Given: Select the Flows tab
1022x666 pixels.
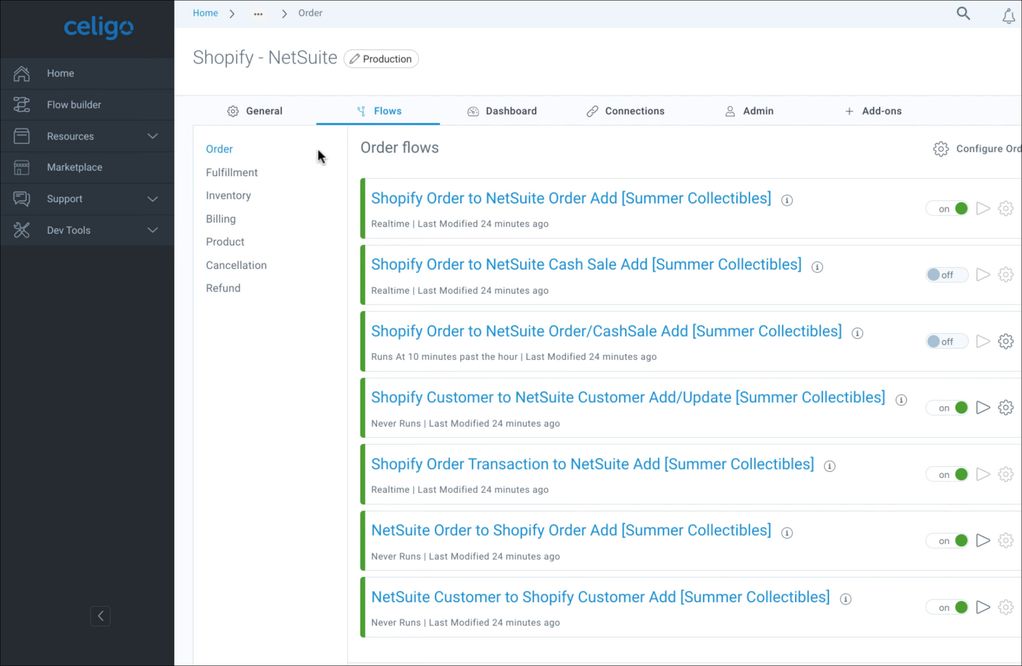Looking at the screenshot, I should 379,111.
